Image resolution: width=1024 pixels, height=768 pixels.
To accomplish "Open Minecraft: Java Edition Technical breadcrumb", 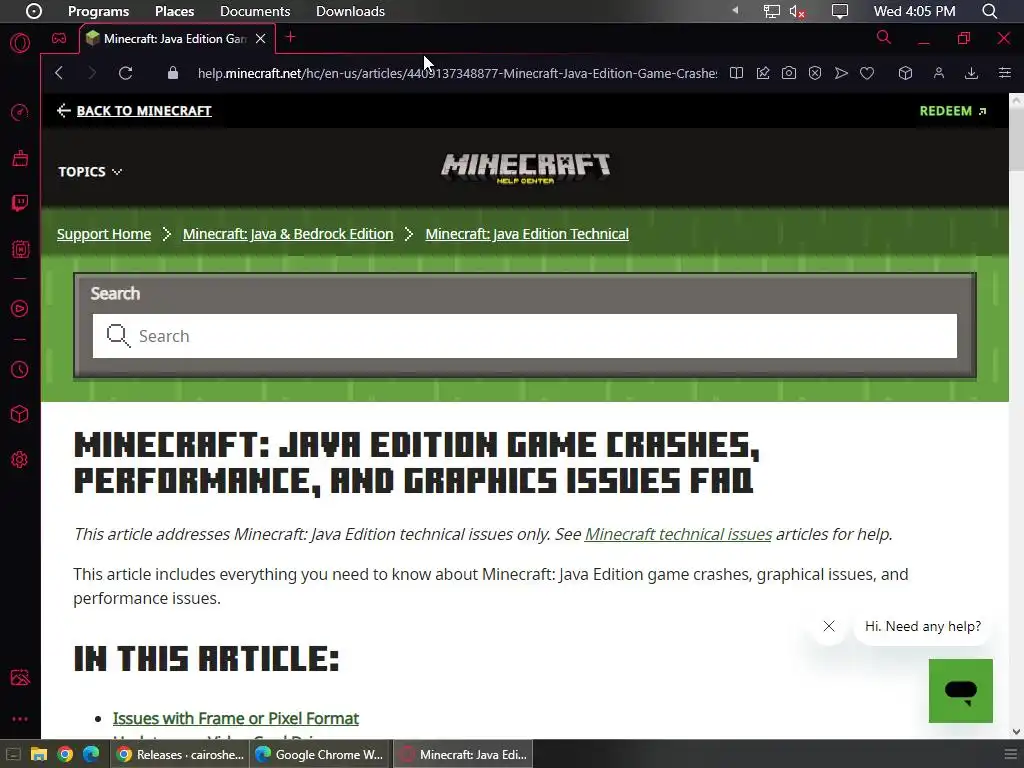I will (x=527, y=234).
